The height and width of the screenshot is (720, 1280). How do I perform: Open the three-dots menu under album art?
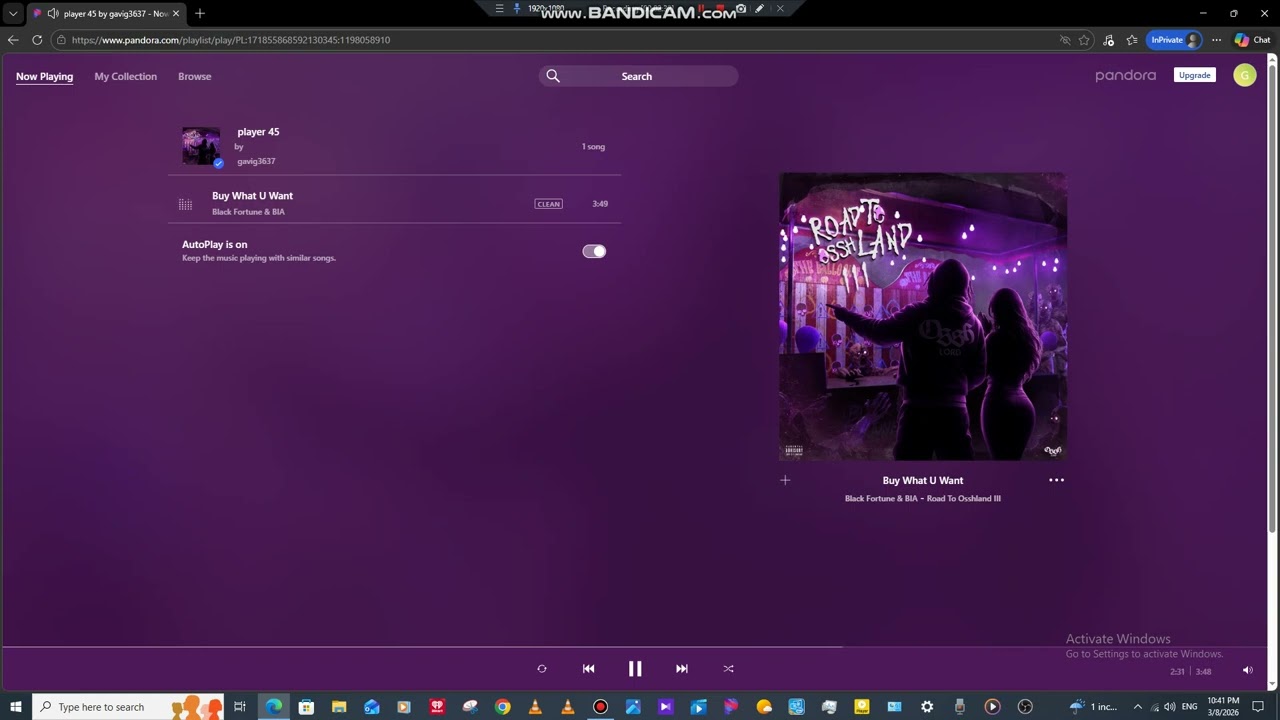[x=1056, y=480]
